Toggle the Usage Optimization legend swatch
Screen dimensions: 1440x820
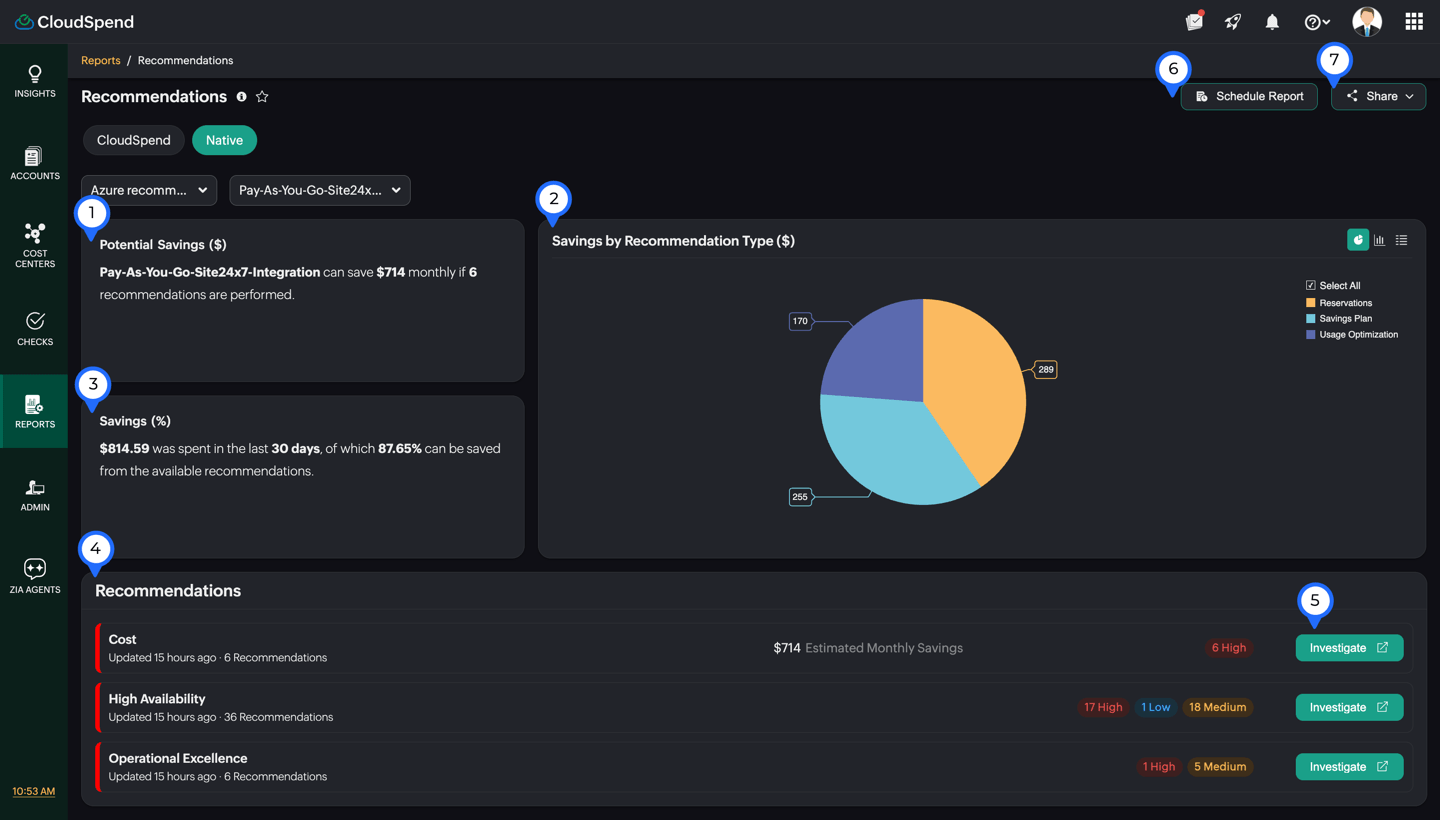tap(1311, 335)
